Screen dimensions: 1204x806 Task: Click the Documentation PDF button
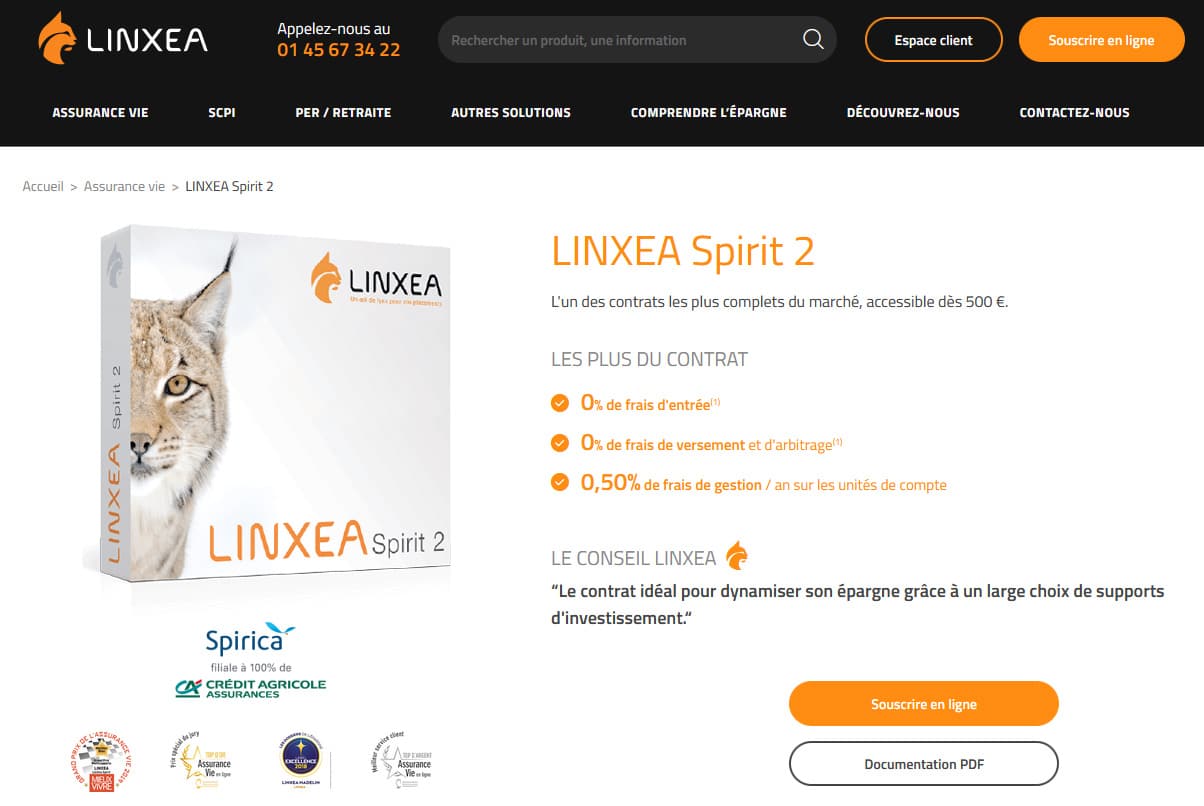point(924,764)
